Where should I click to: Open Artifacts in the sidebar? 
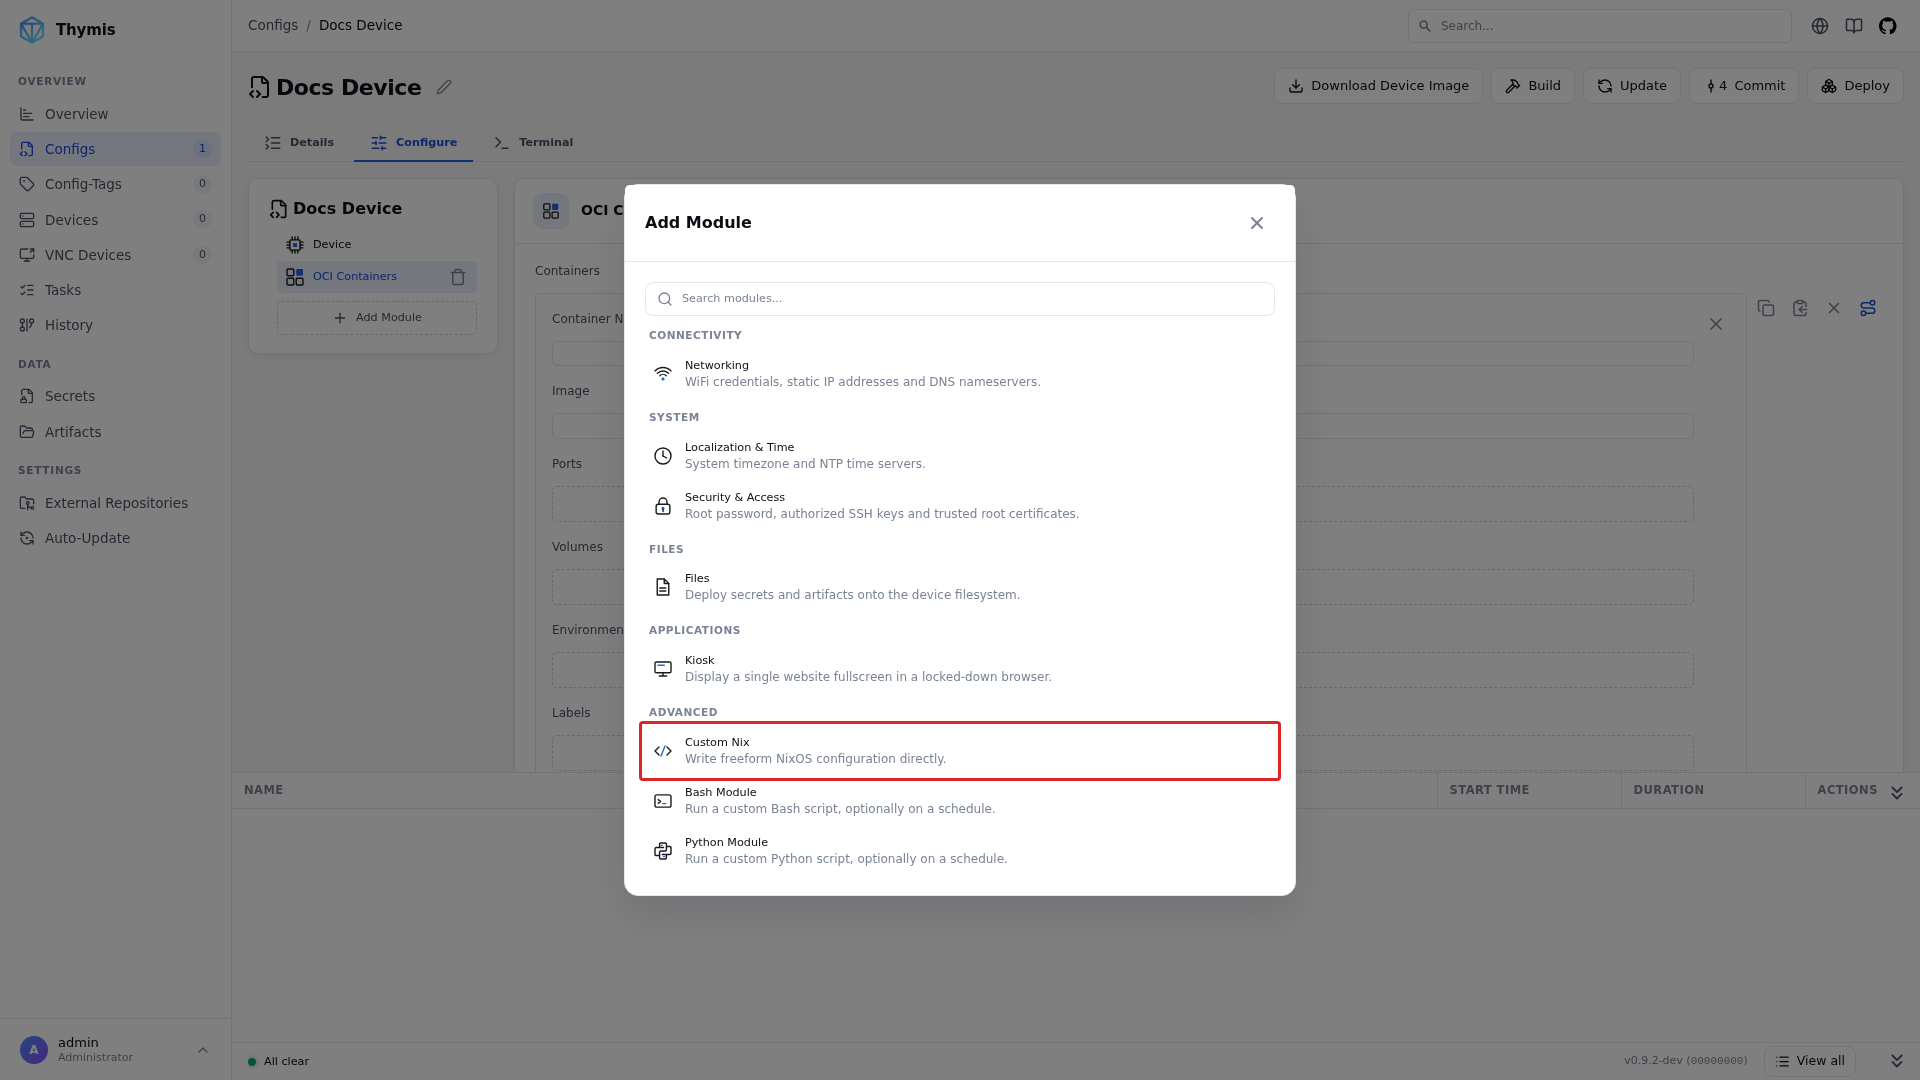click(115, 432)
